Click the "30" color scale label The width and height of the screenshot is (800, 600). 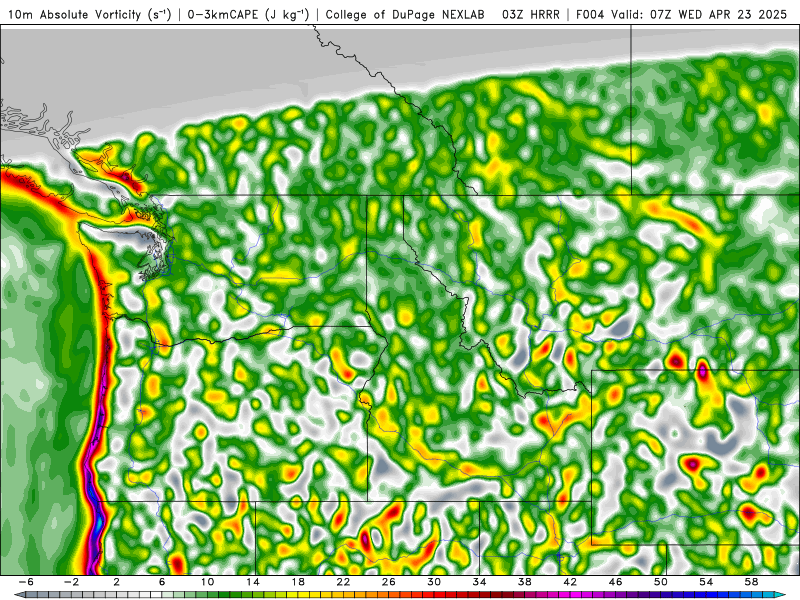[x=434, y=582]
